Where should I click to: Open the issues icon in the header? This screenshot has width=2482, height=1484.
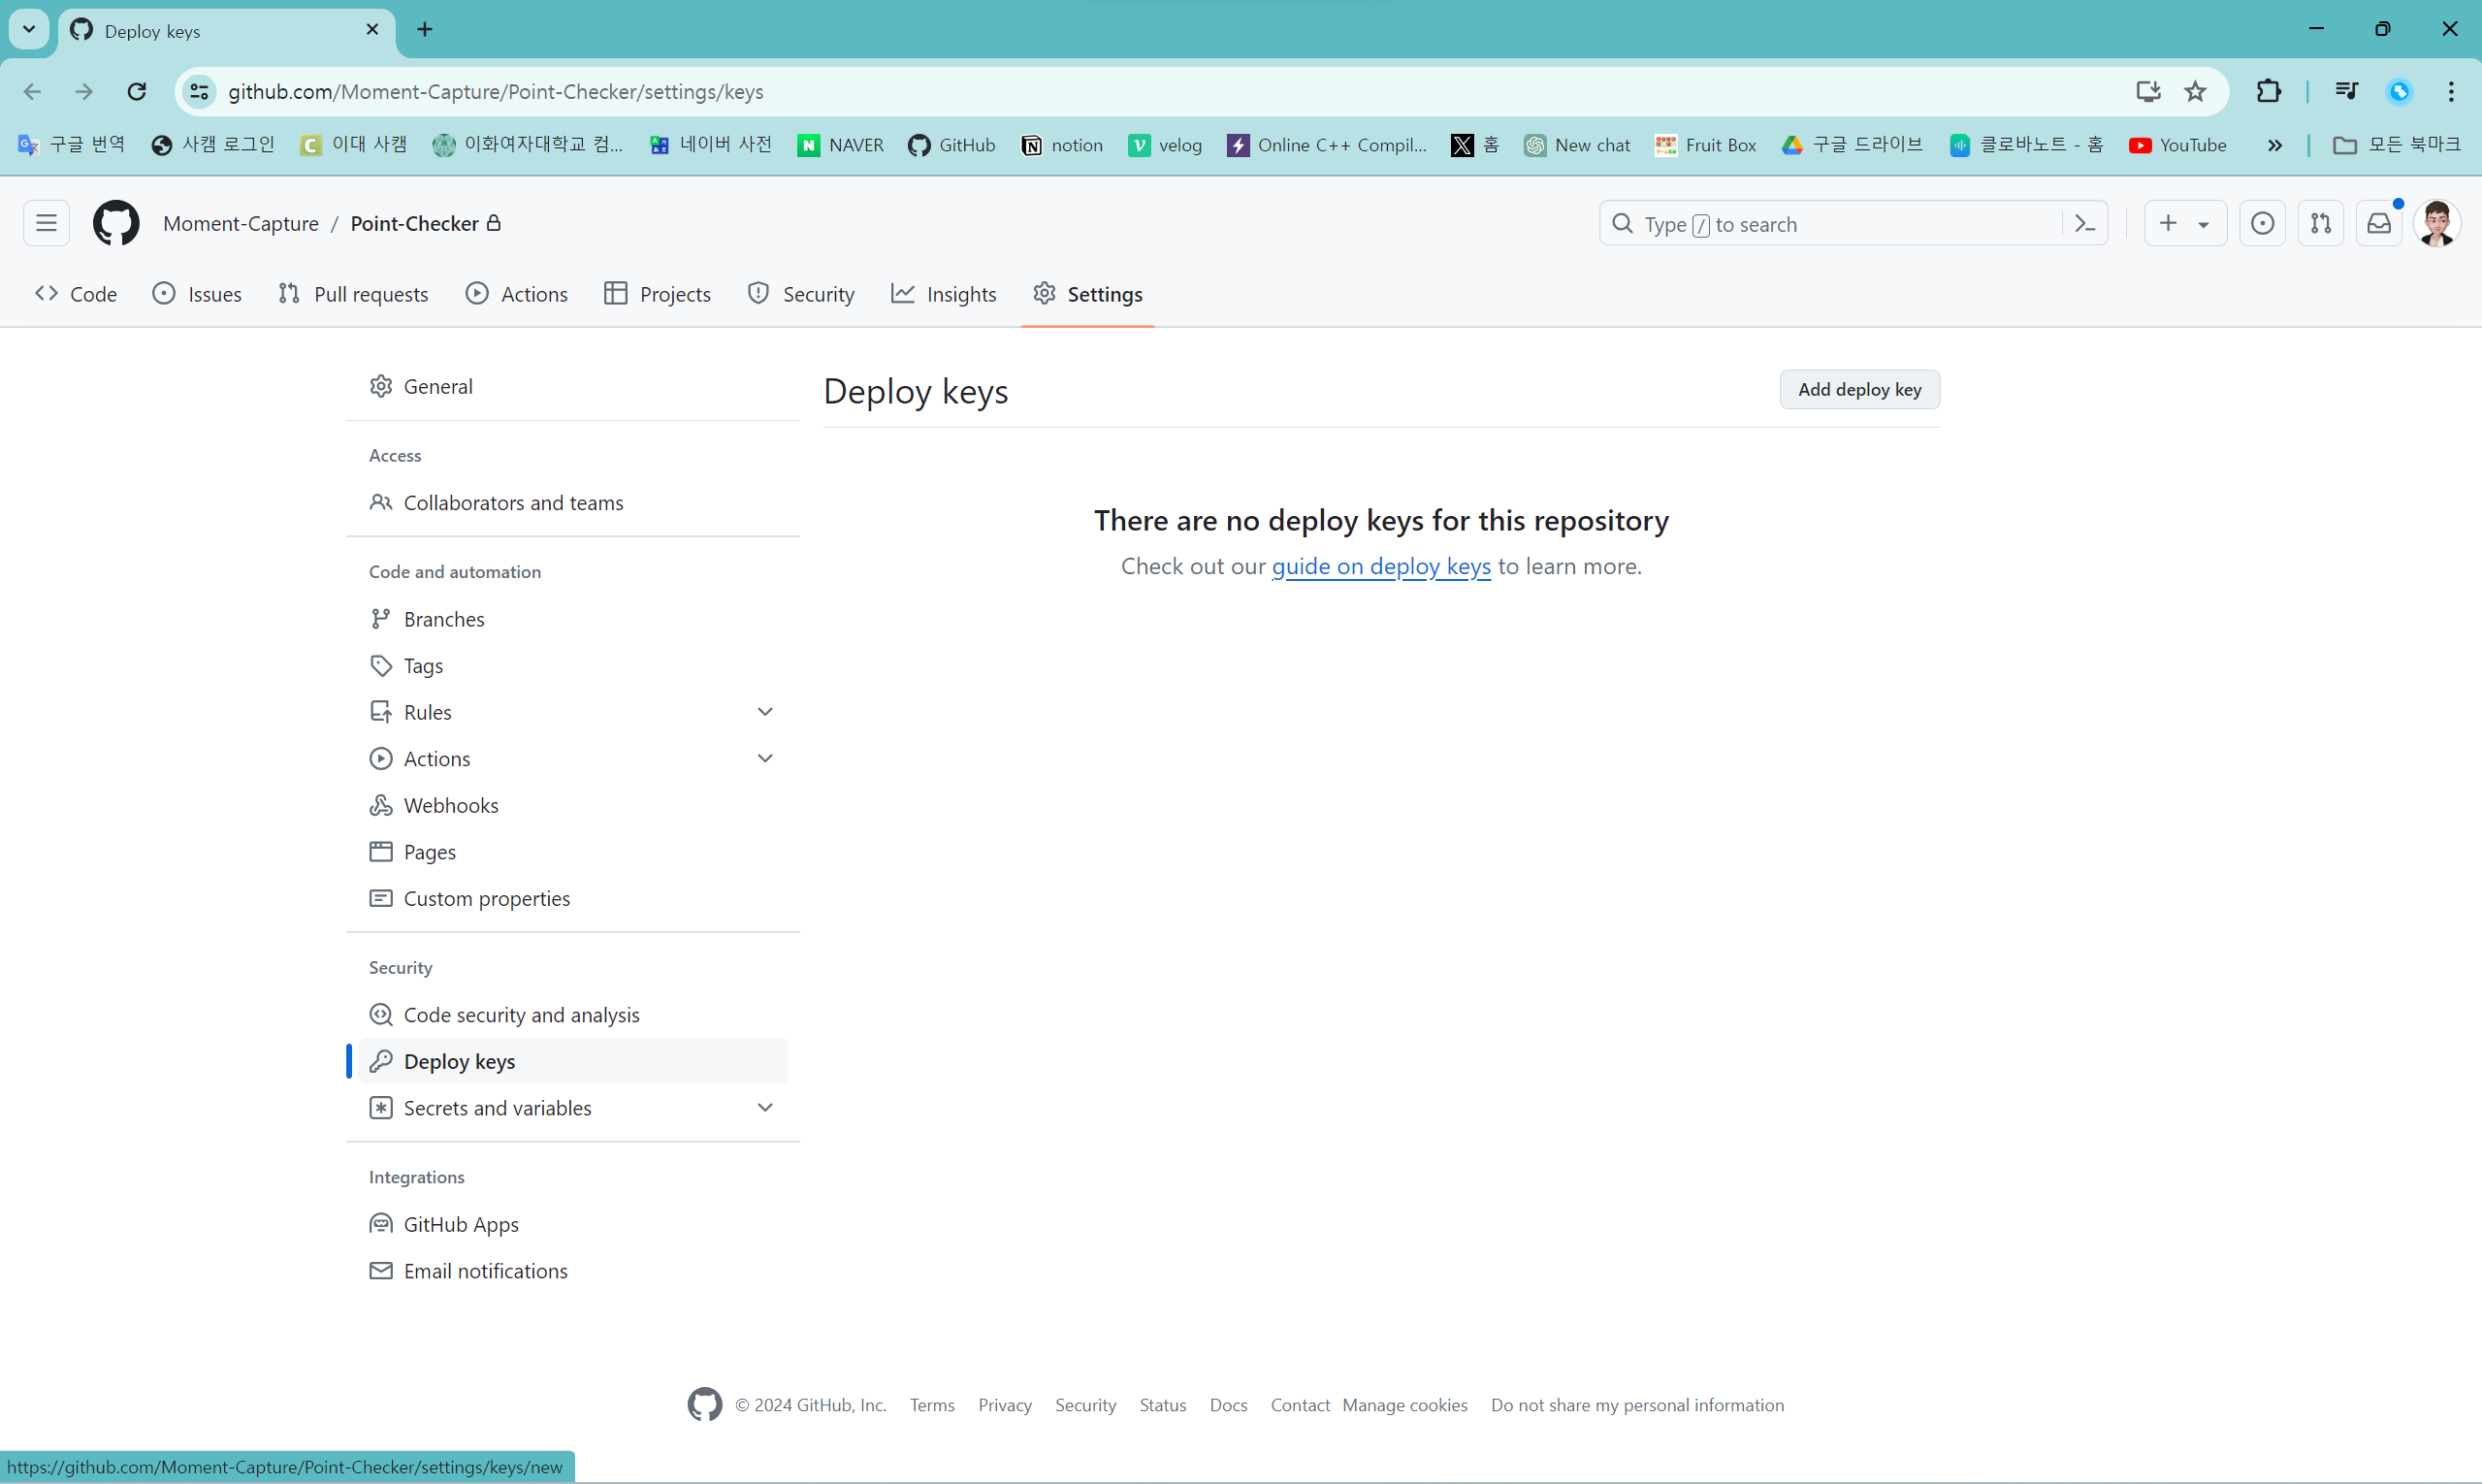tap(2262, 223)
